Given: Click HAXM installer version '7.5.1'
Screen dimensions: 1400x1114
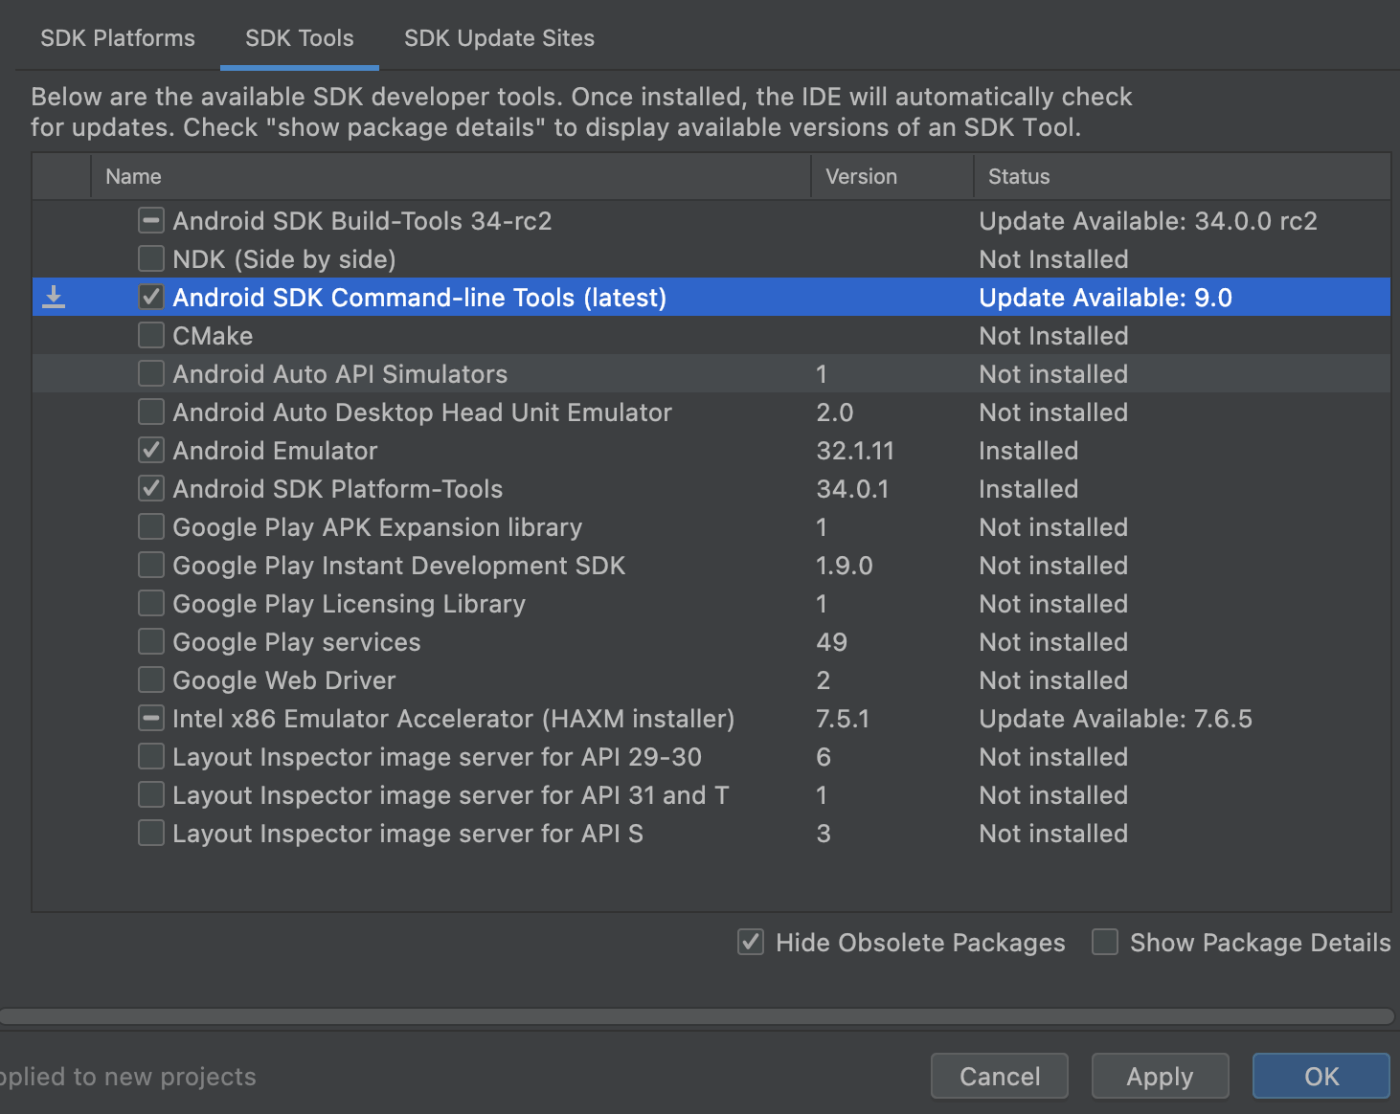Looking at the screenshot, I should click(x=843, y=719).
